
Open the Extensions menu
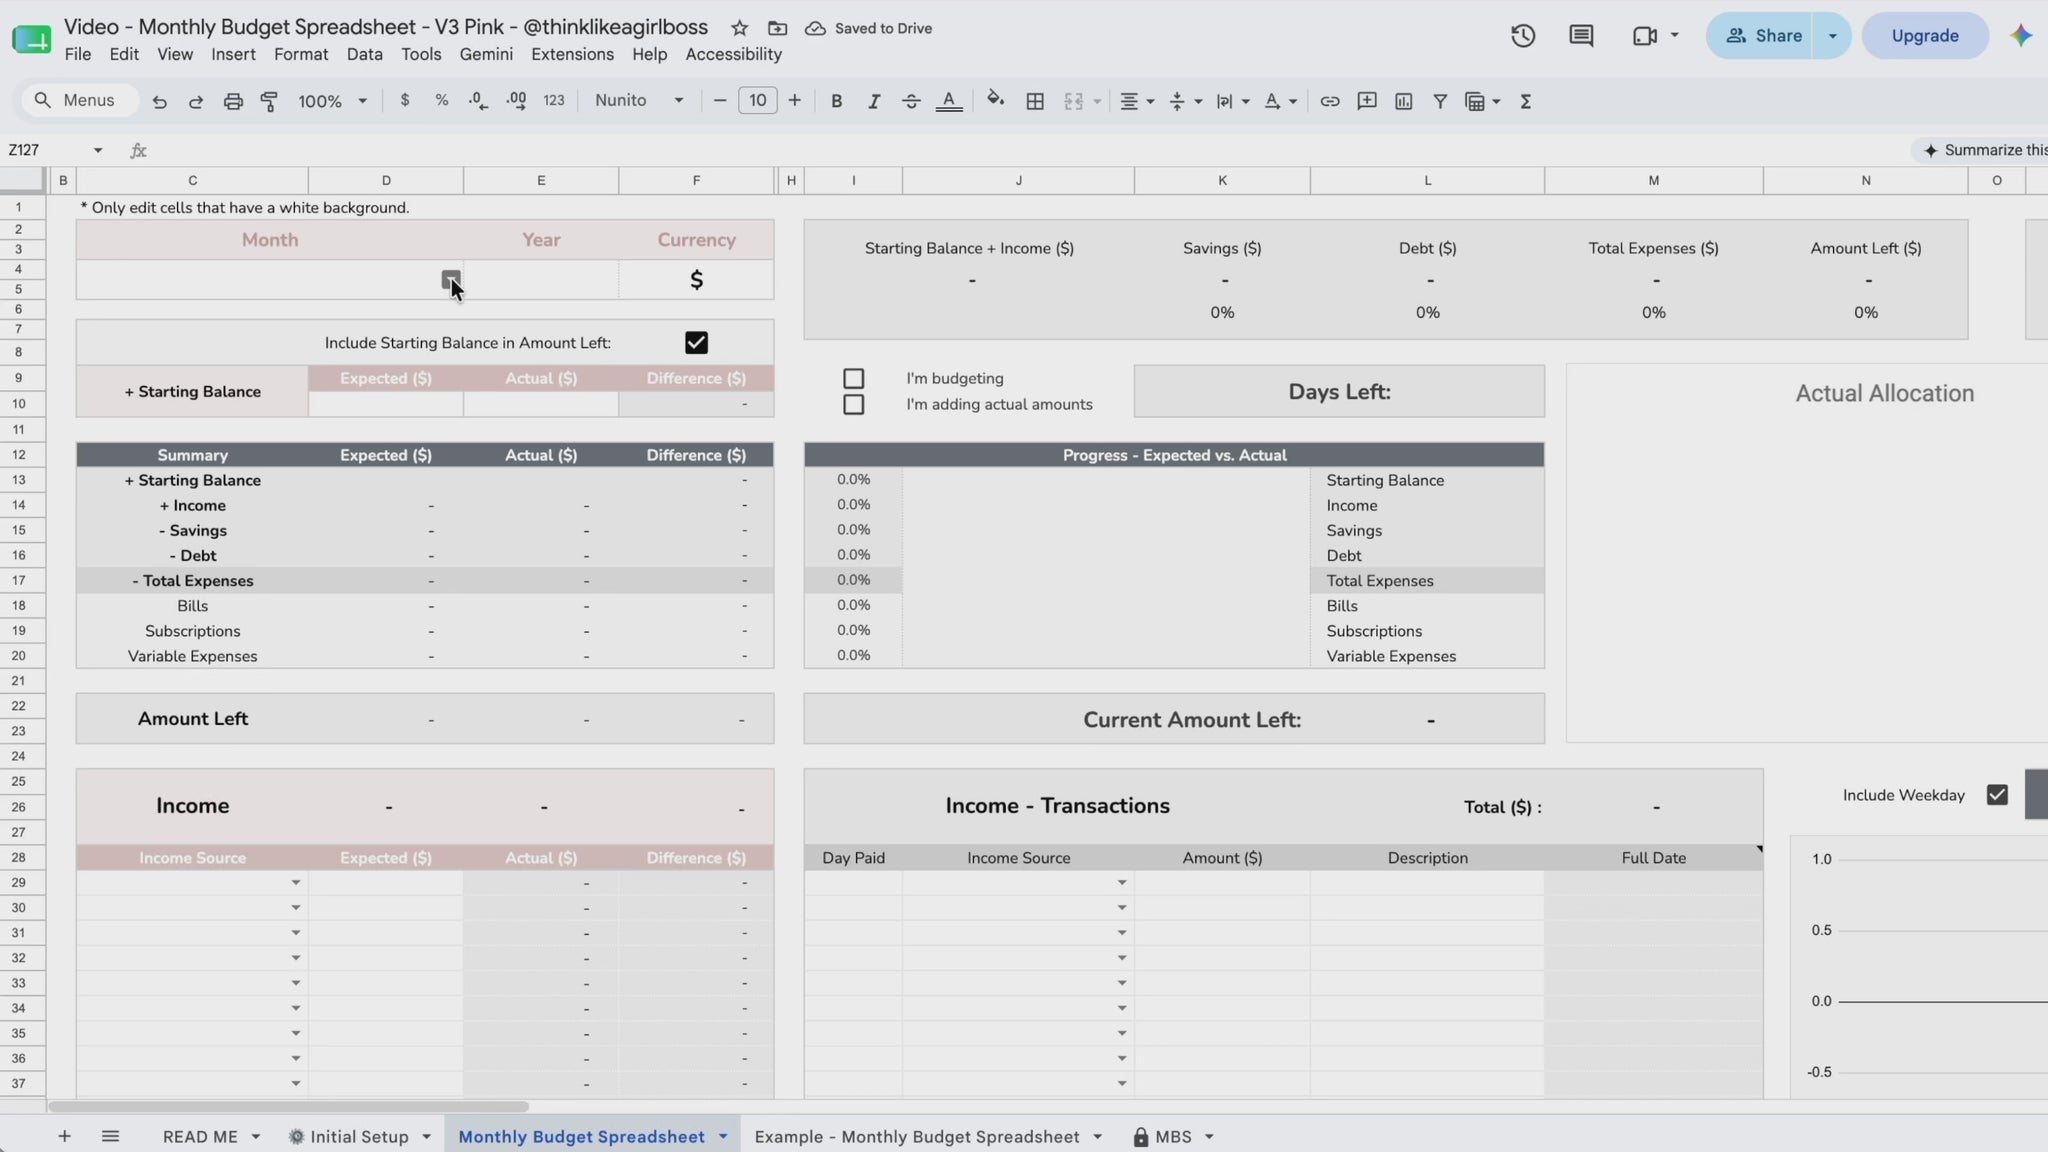tap(572, 54)
